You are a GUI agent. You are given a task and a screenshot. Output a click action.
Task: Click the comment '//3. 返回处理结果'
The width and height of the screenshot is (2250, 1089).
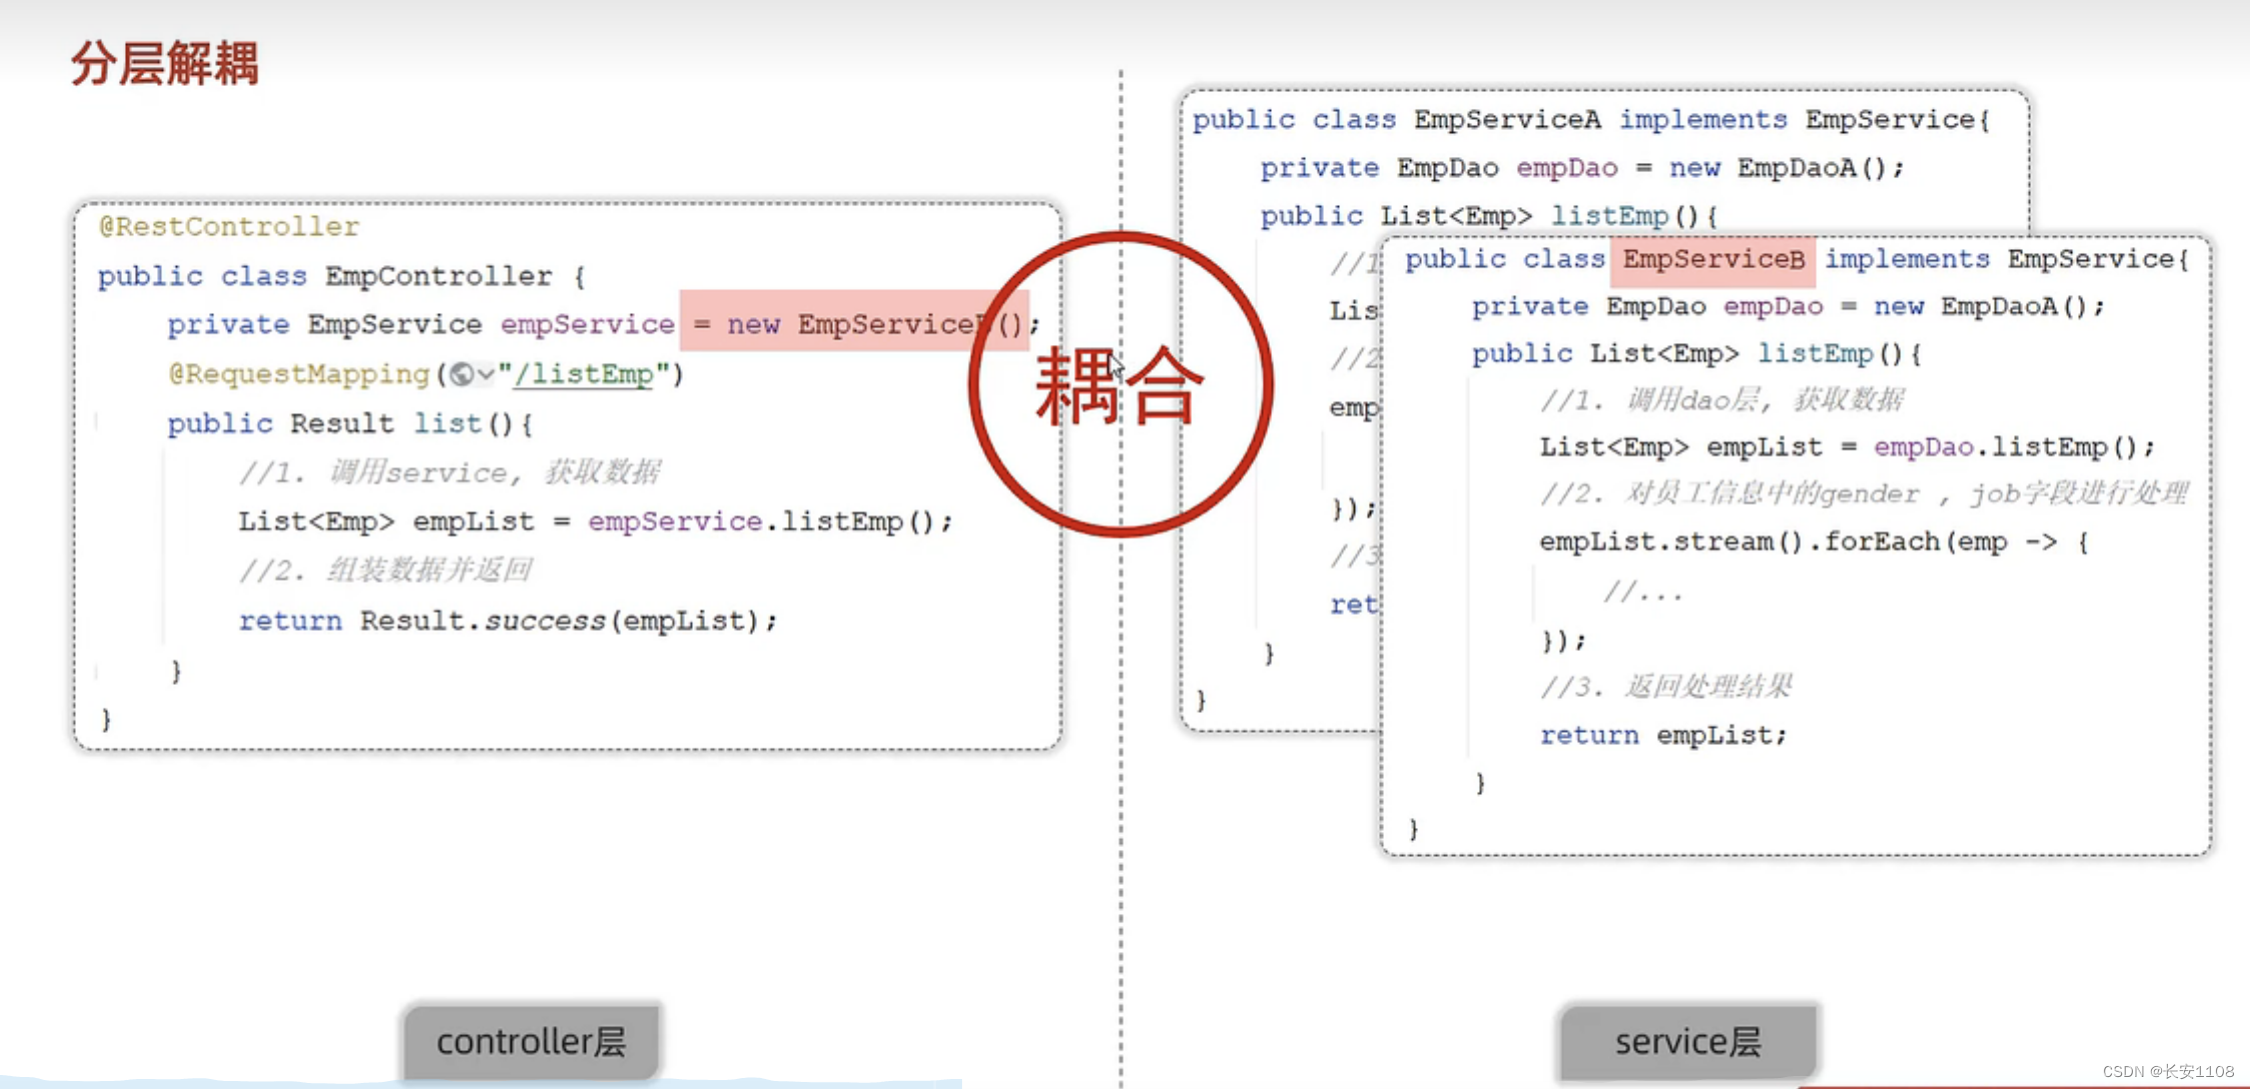coord(1666,687)
